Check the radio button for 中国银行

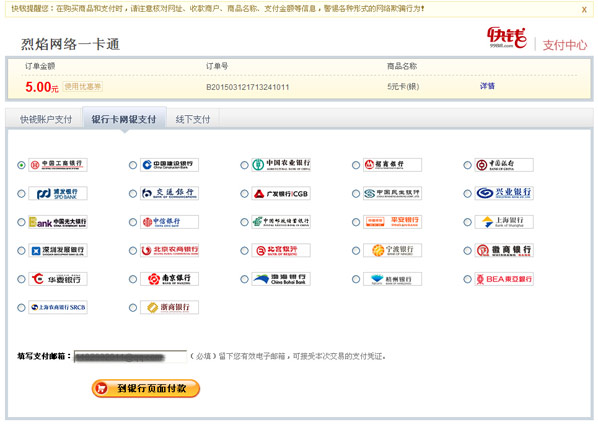(468, 165)
